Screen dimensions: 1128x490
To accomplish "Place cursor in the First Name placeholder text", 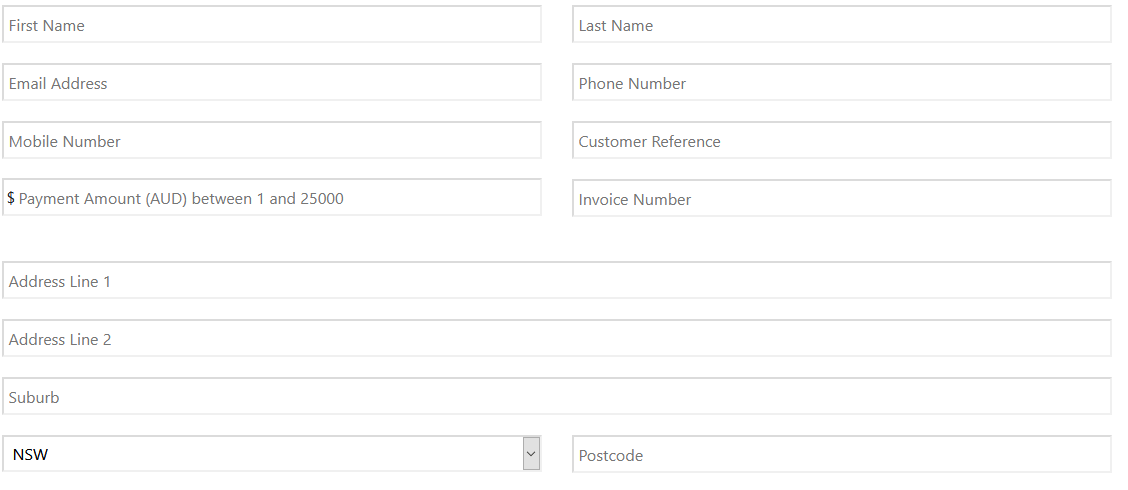I will [x=47, y=26].
